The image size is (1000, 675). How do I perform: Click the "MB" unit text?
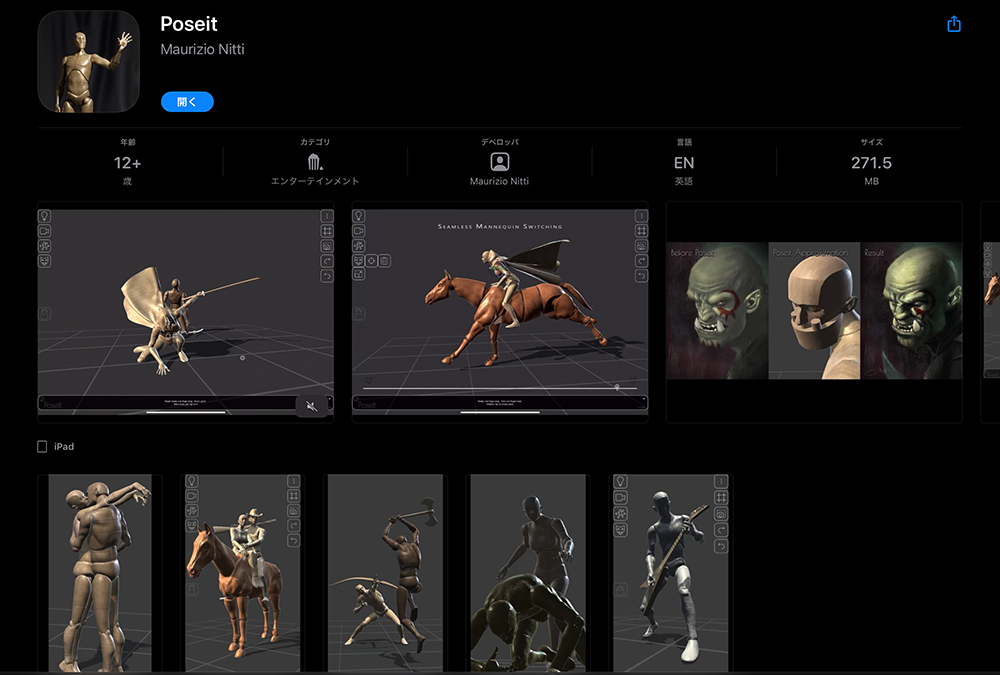click(x=871, y=181)
